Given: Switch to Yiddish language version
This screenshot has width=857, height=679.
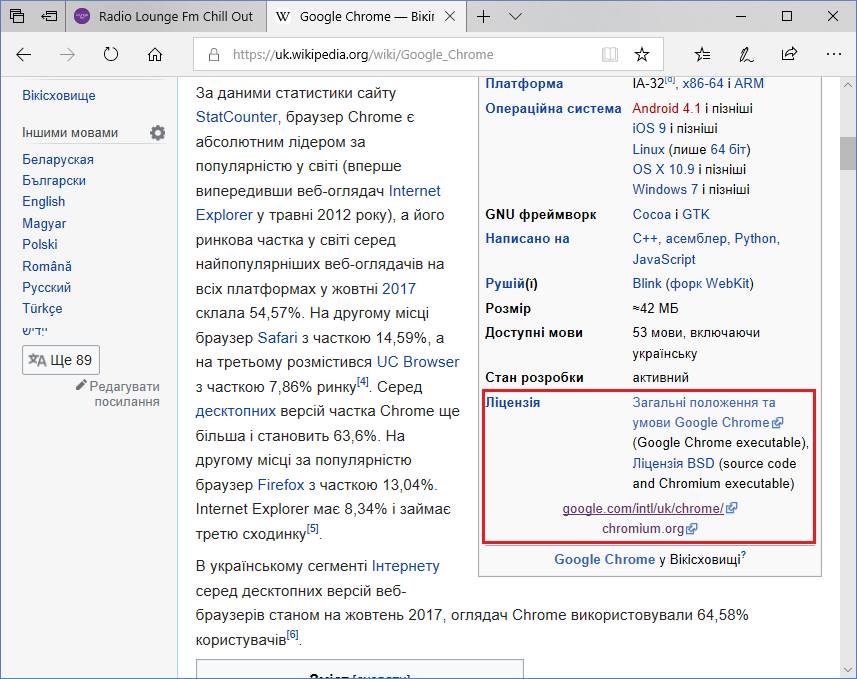Looking at the screenshot, I should coord(35,330).
